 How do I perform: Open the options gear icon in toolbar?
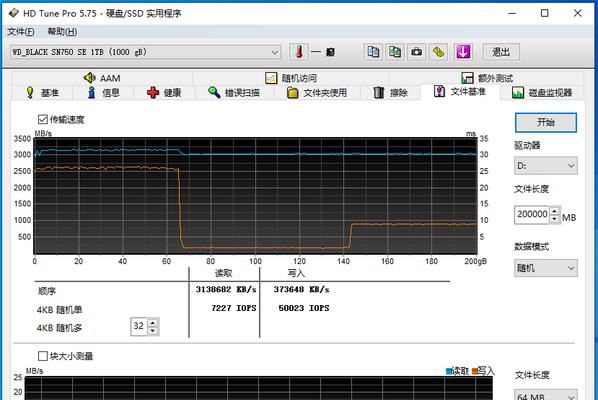click(439, 52)
